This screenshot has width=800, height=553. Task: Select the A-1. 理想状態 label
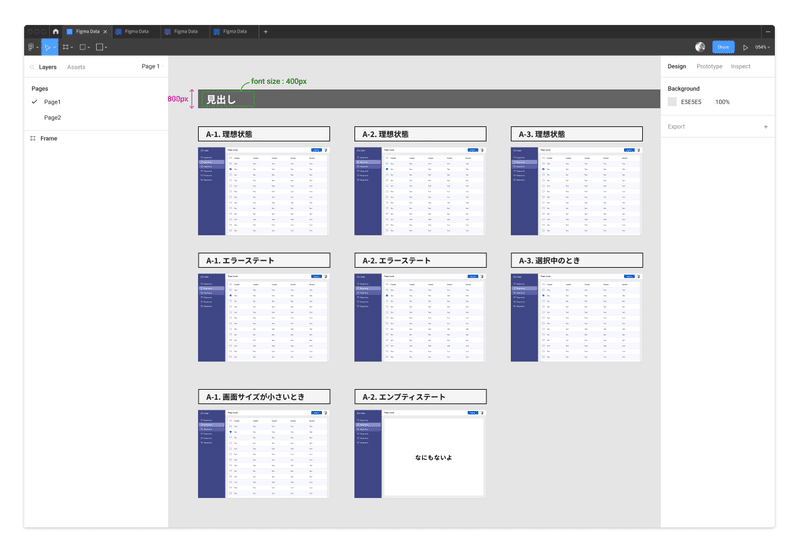[x=264, y=134]
